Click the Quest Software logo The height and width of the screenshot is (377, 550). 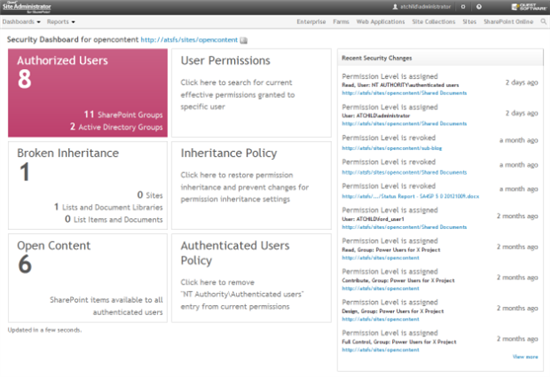click(529, 7)
